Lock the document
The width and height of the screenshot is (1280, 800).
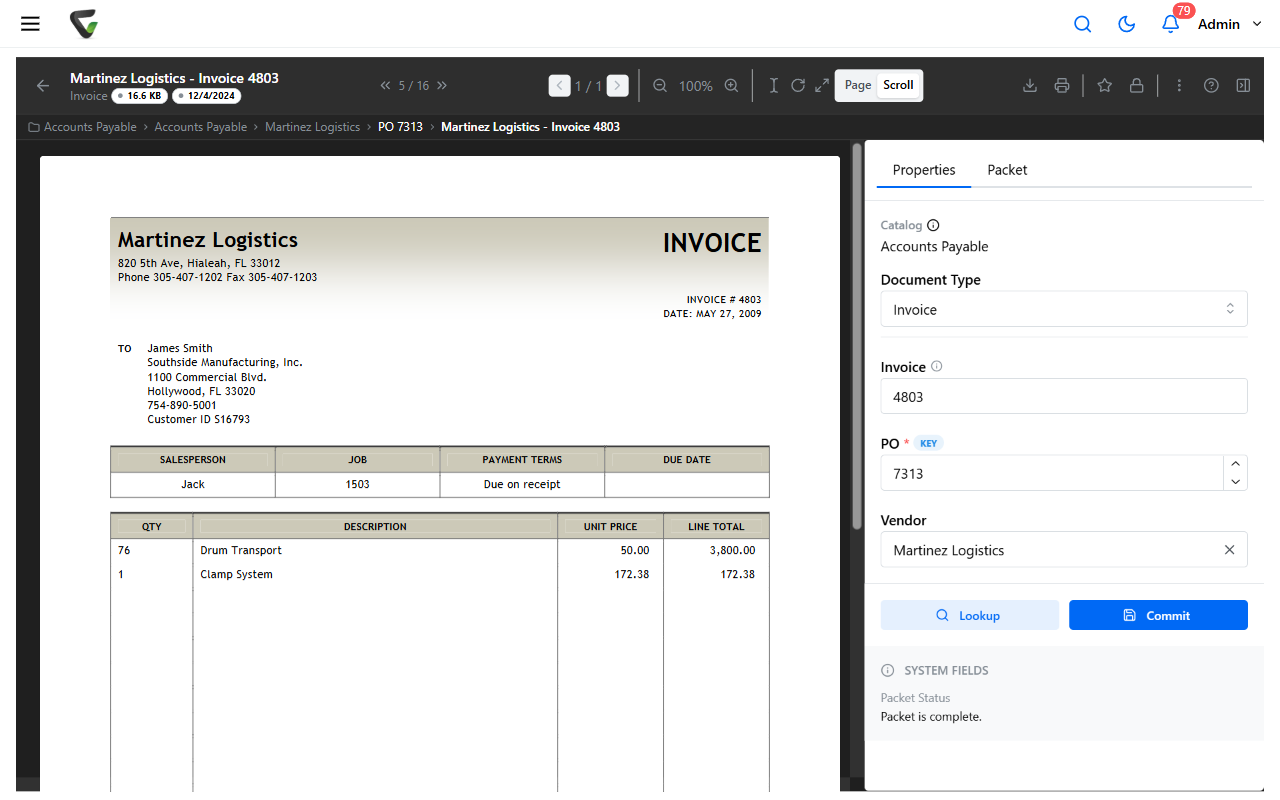1137,86
